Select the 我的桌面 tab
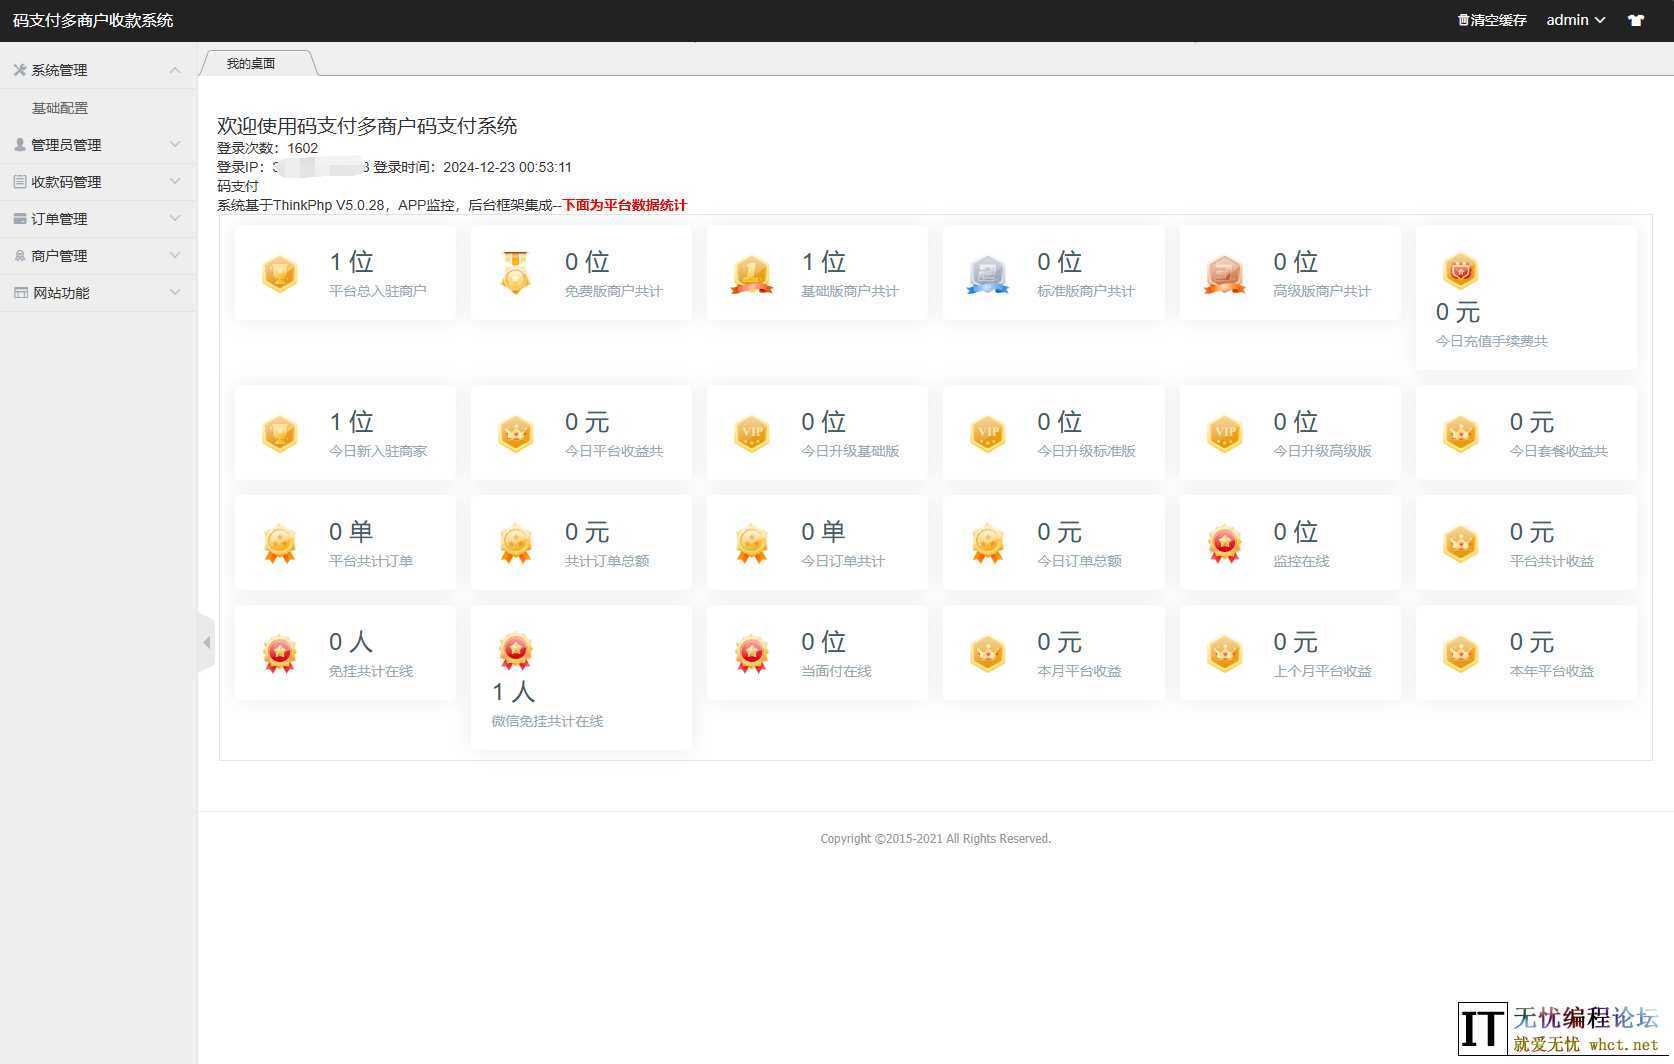The height and width of the screenshot is (1064, 1674). [x=251, y=63]
